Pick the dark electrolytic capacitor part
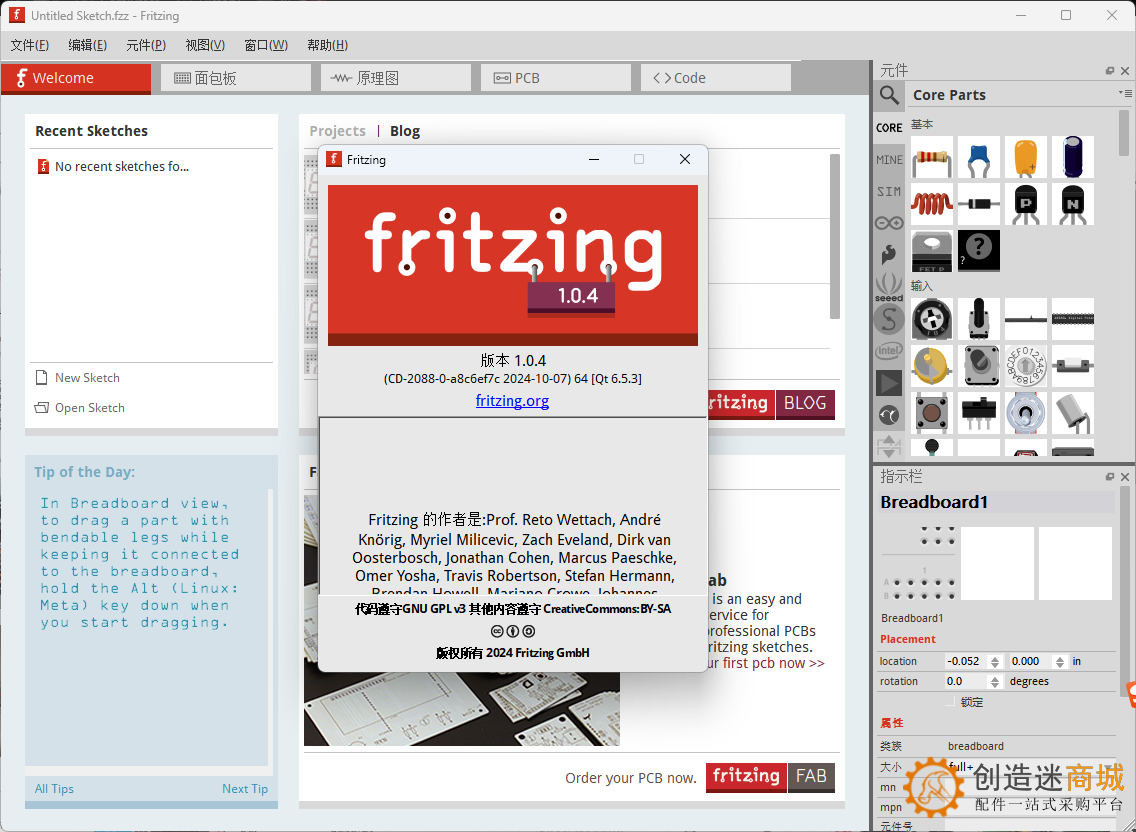The height and width of the screenshot is (832, 1136). coord(1073,157)
